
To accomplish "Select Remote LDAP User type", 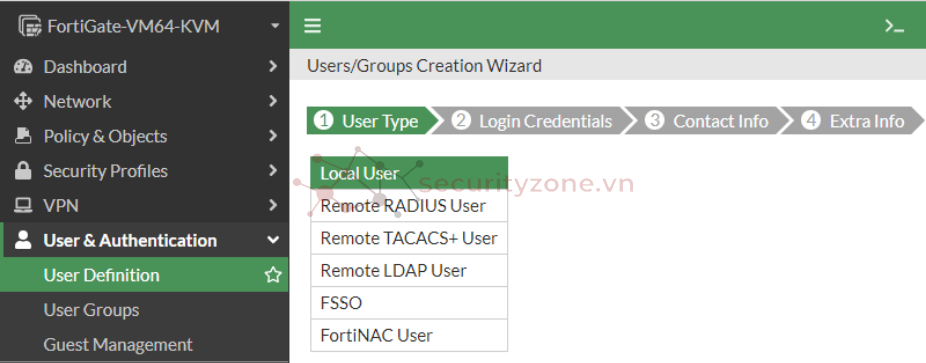I will (409, 271).
